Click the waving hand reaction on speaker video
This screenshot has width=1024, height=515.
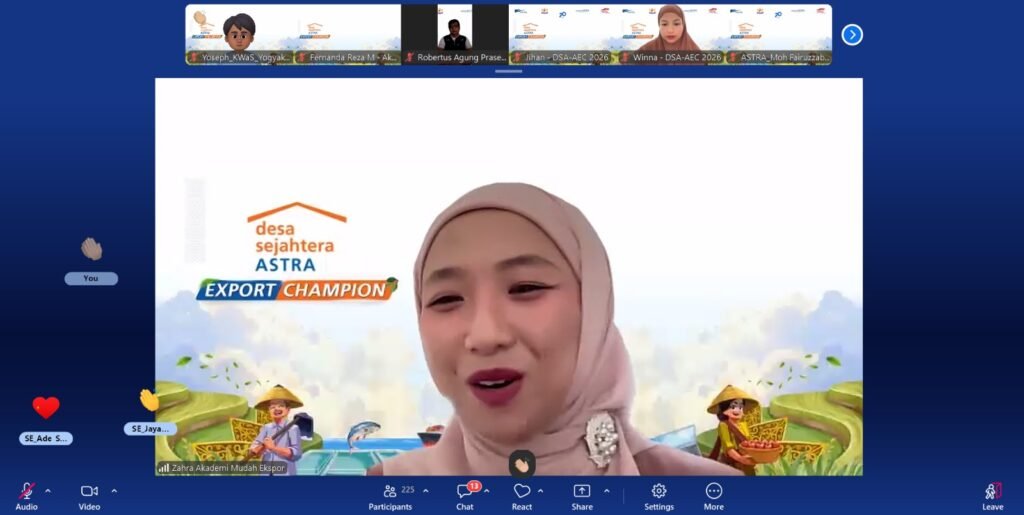tap(522, 465)
